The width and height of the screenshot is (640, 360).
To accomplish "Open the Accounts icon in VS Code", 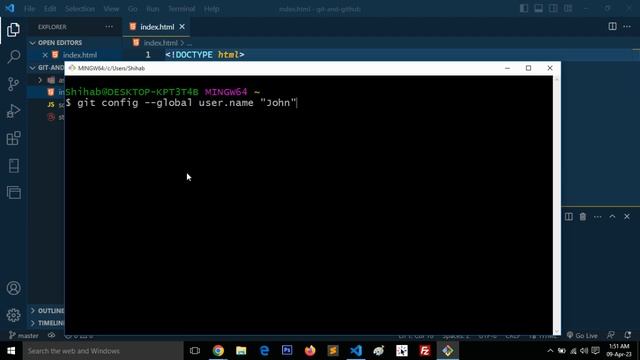I will tap(13, 288).
